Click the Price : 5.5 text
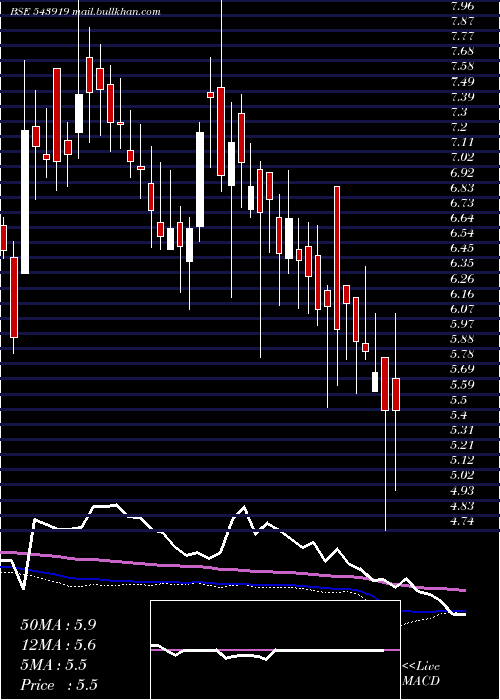Image resolution: width=500 pixels, height=700 pixels. point(59,685)
